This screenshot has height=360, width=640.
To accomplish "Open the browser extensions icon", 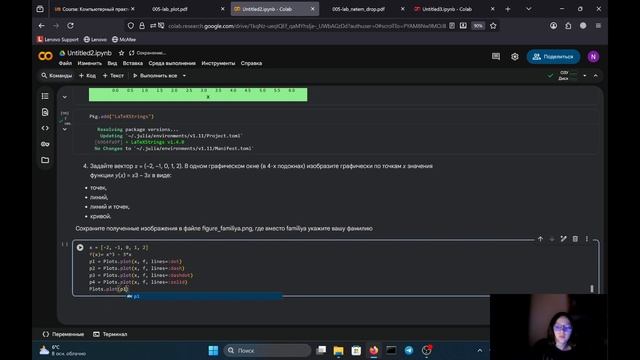I will pos(568,26).
